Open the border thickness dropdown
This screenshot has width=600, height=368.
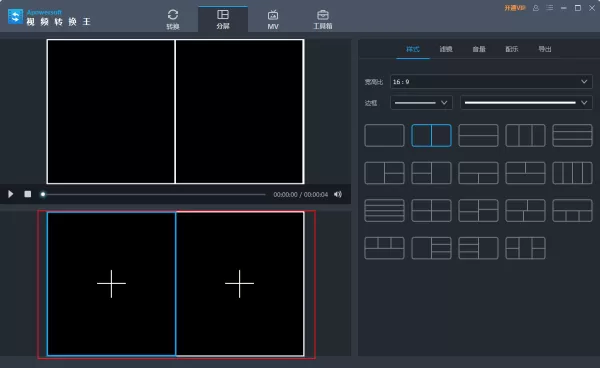coord(421,103)
